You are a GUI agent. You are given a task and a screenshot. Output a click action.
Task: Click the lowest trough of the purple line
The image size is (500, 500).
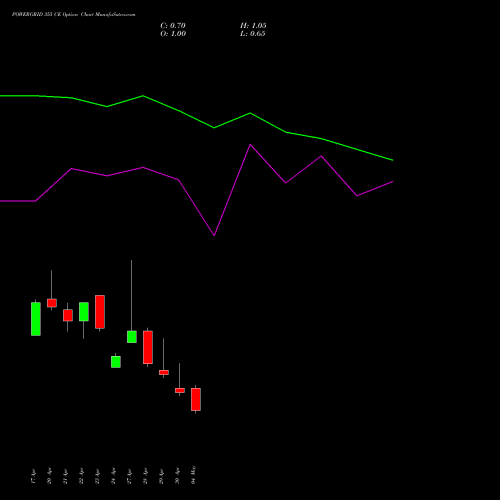tap(214, 235)
